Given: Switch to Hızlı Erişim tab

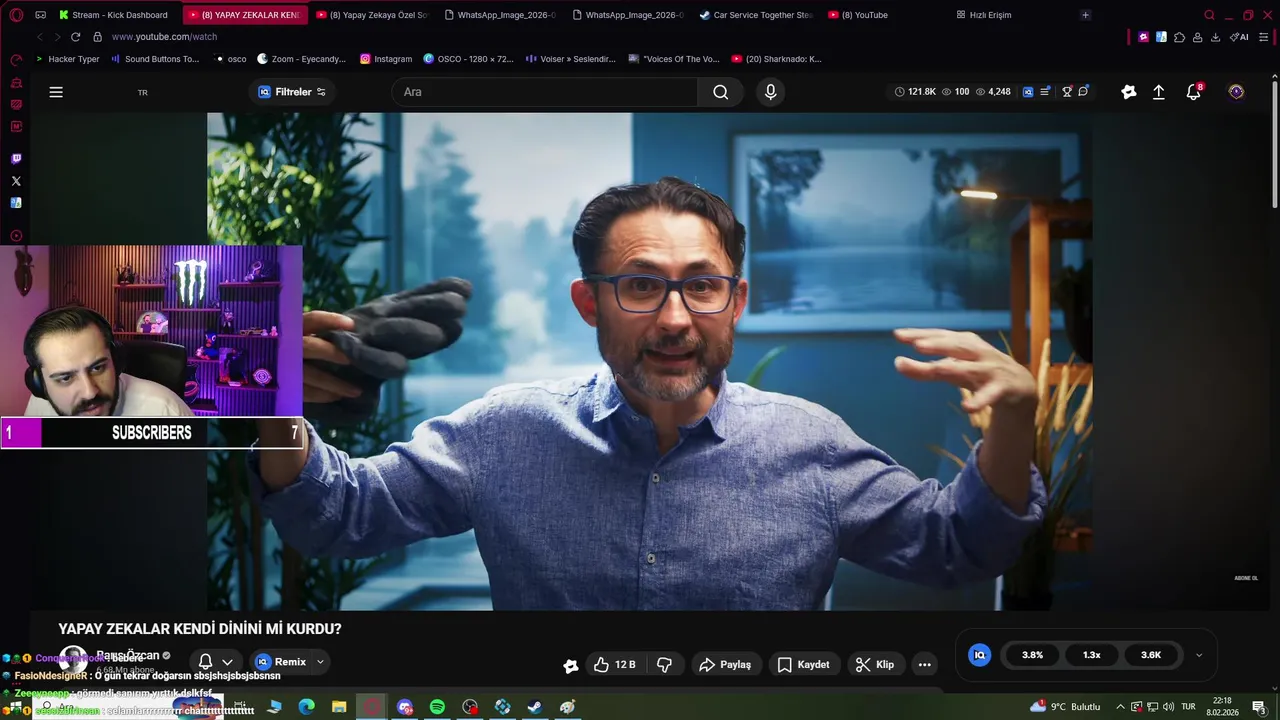Looking at the screenshot, I should [983, 15].
